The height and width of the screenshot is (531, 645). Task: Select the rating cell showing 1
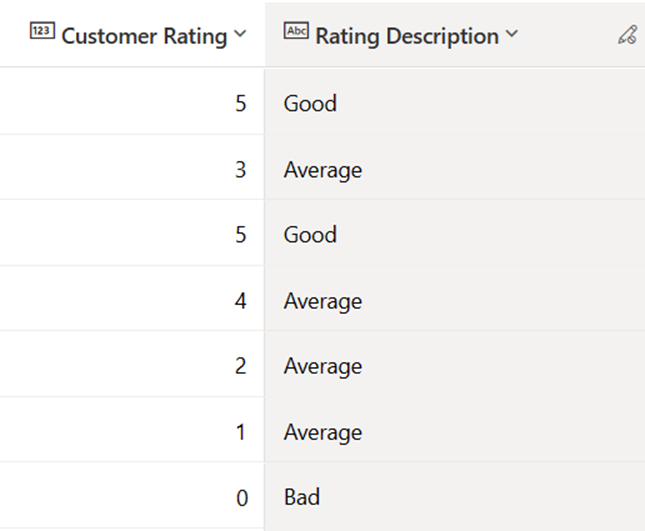pyautogui.click(x=132, y=430)
